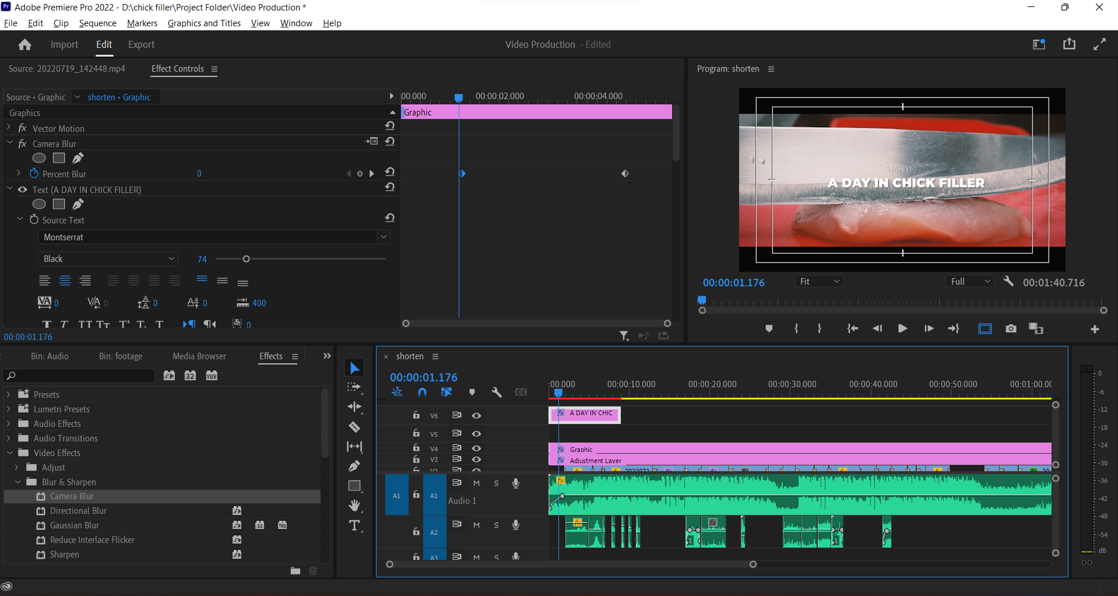Select the Type tool
The image size is (1118, 596).
coord(354,525)
